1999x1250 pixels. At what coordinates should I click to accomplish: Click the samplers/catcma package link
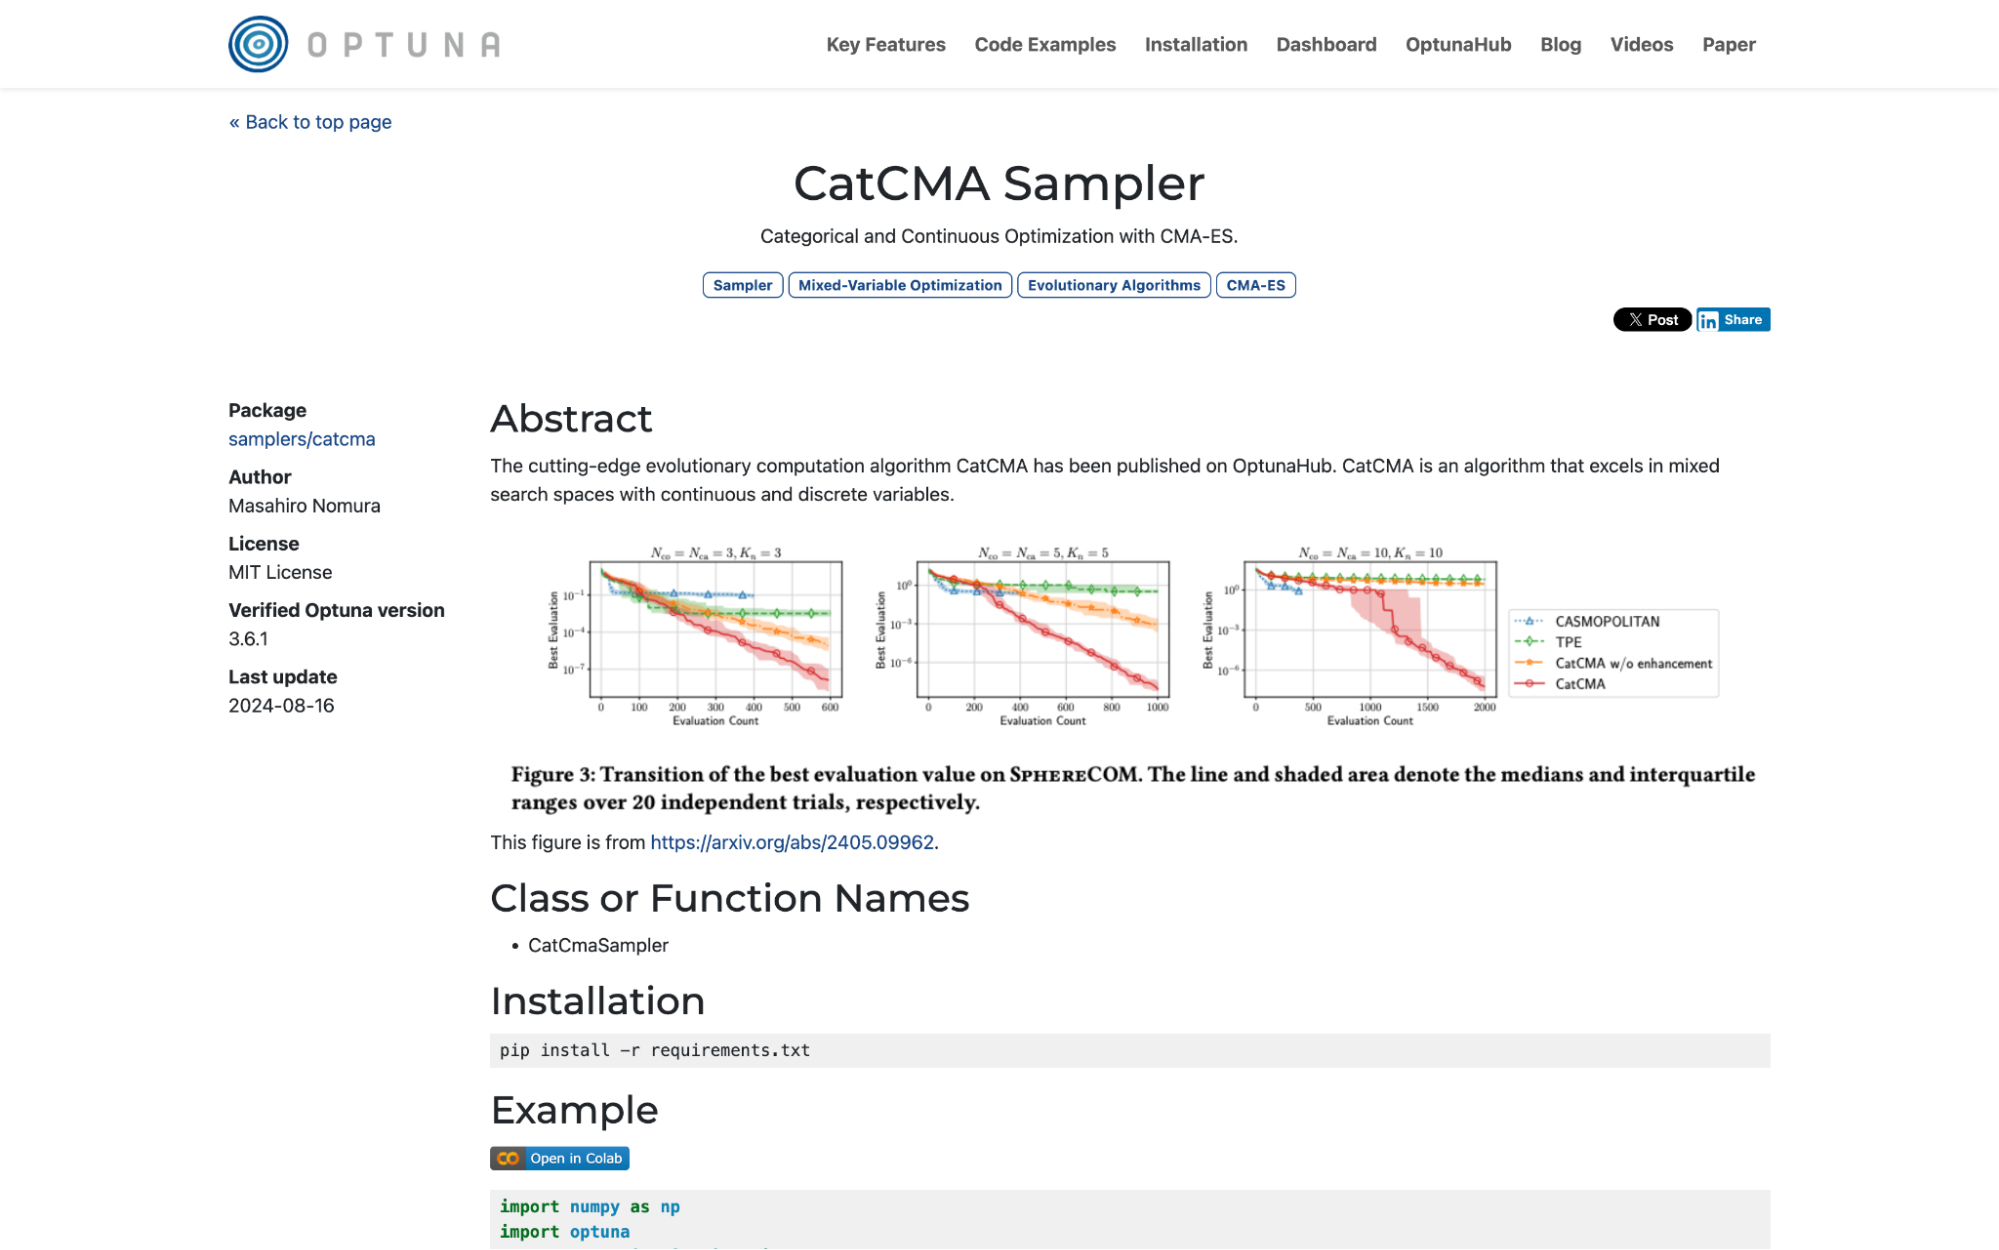(x=302, y=439)
